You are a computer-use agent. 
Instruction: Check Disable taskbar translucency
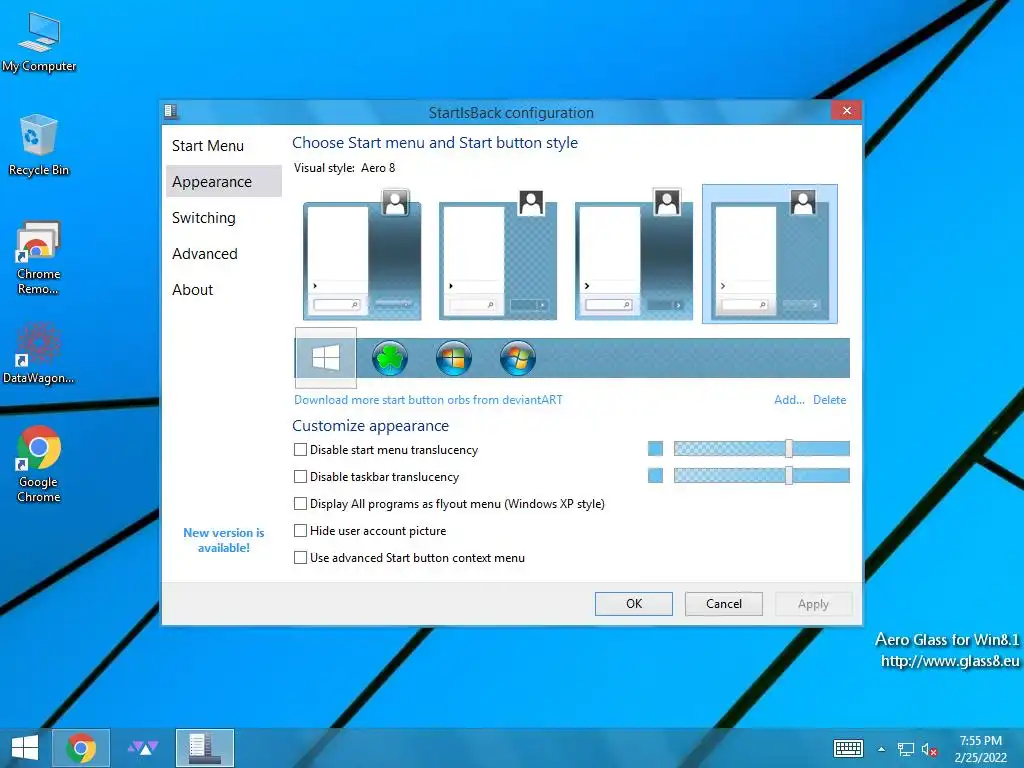[300, 477]
